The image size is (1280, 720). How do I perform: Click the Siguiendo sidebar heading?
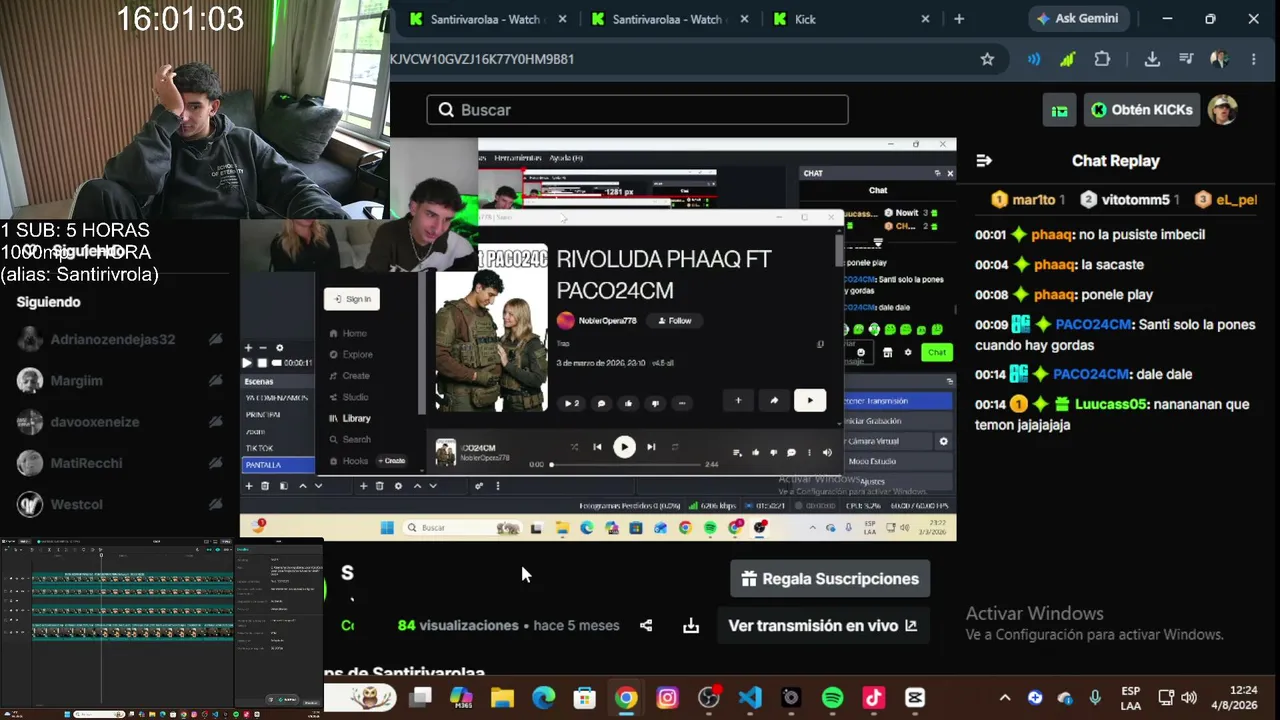(x=48, y=302)
